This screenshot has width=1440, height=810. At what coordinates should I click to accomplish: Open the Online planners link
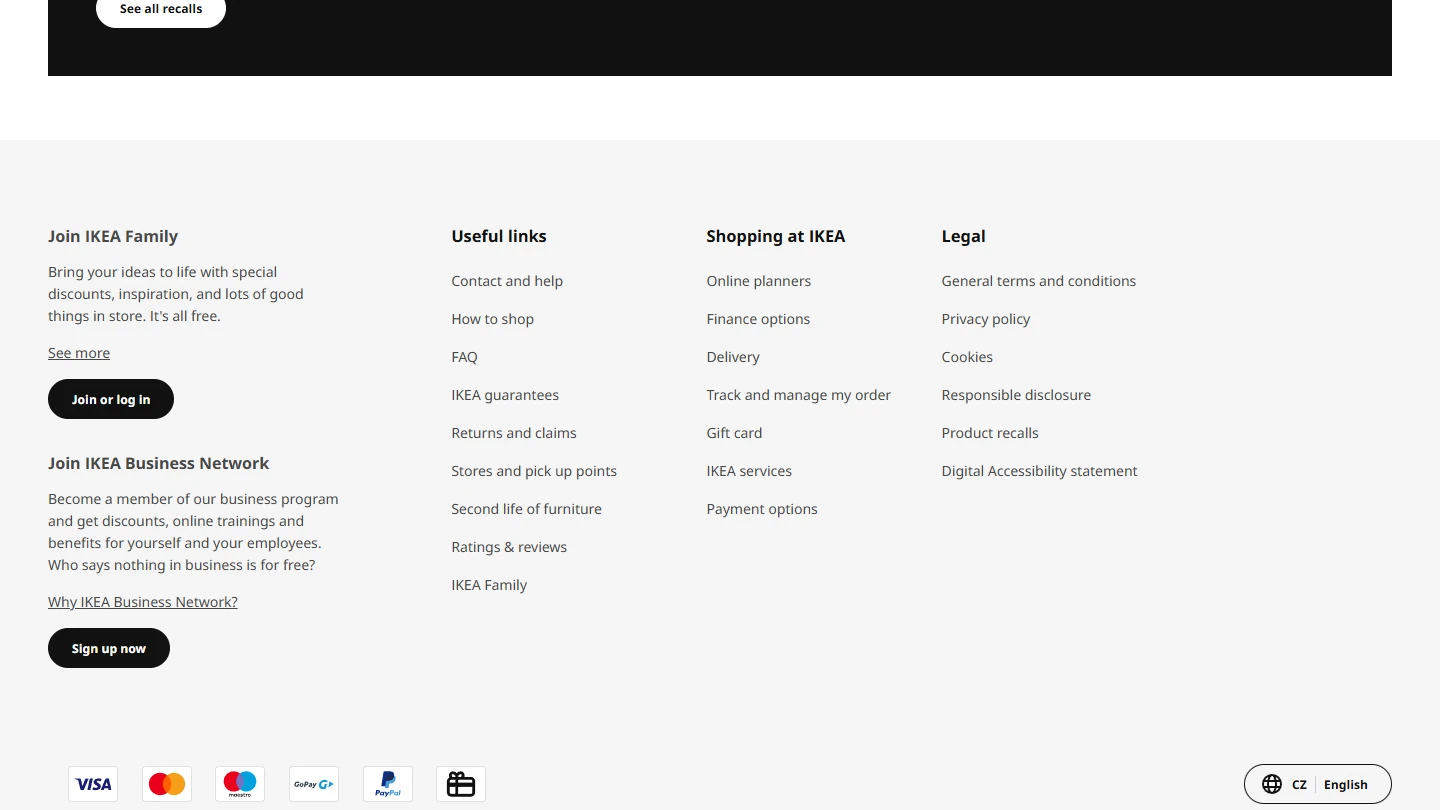pyautogui.click(x=758, y=281)
